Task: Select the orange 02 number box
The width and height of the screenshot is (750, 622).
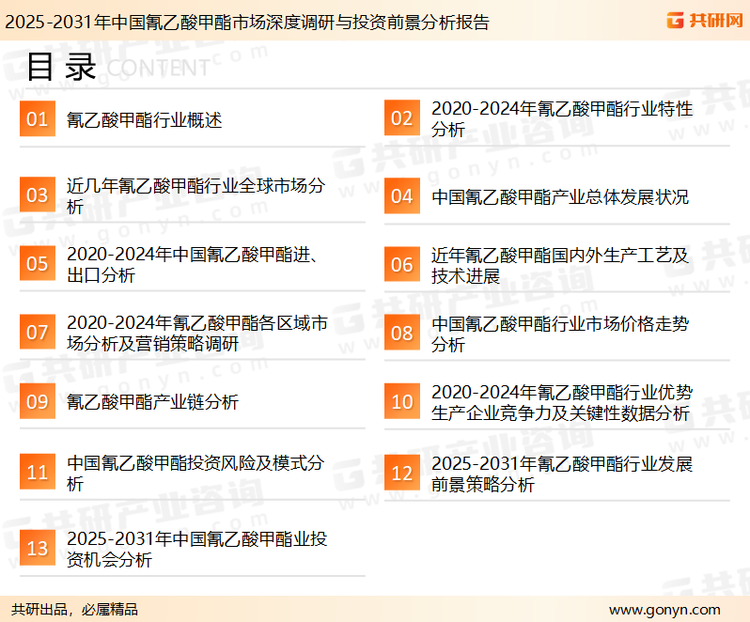Action: [x=402, y=118]
